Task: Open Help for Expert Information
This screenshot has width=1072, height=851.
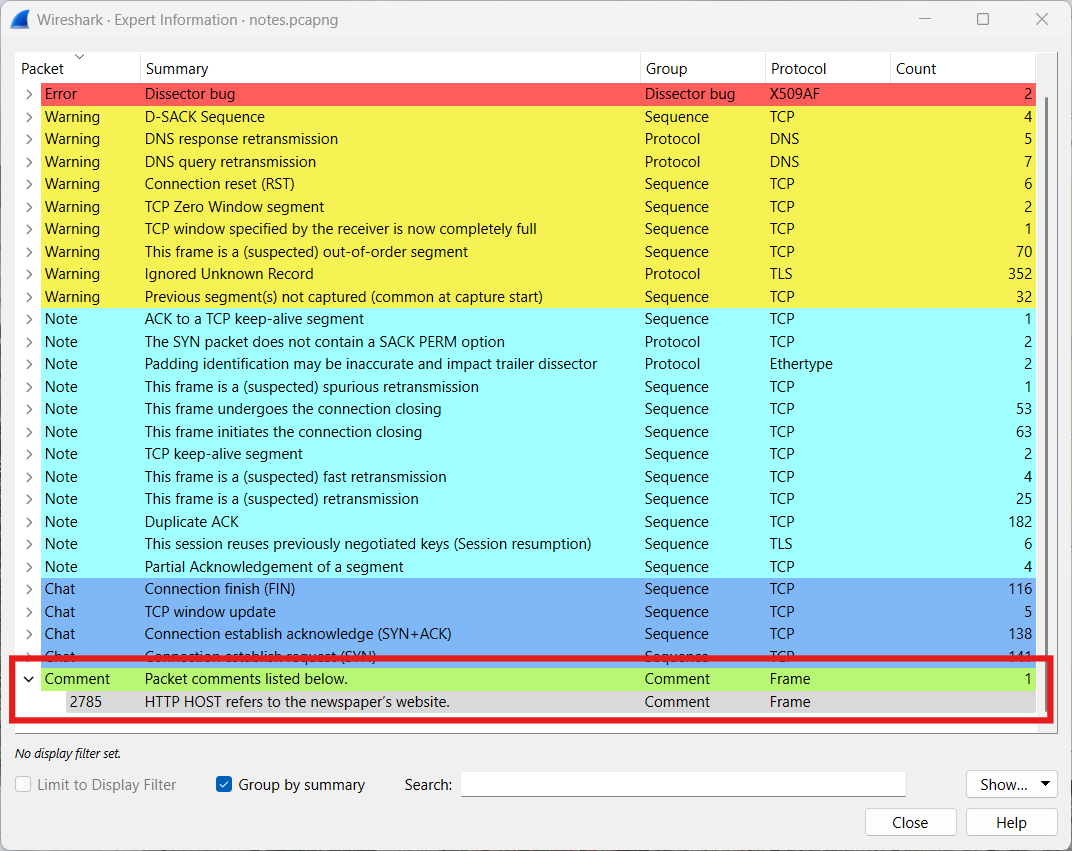Action: pyautogui.click(x=1011, y=823)
